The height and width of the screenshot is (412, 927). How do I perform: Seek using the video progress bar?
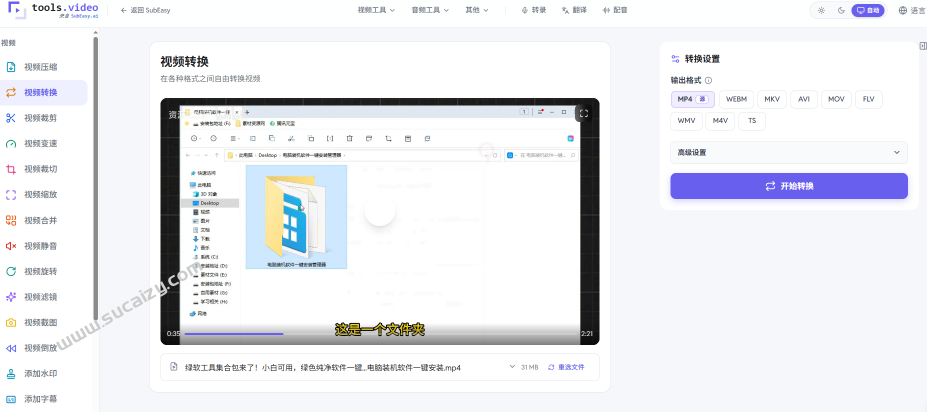[380, 334]
